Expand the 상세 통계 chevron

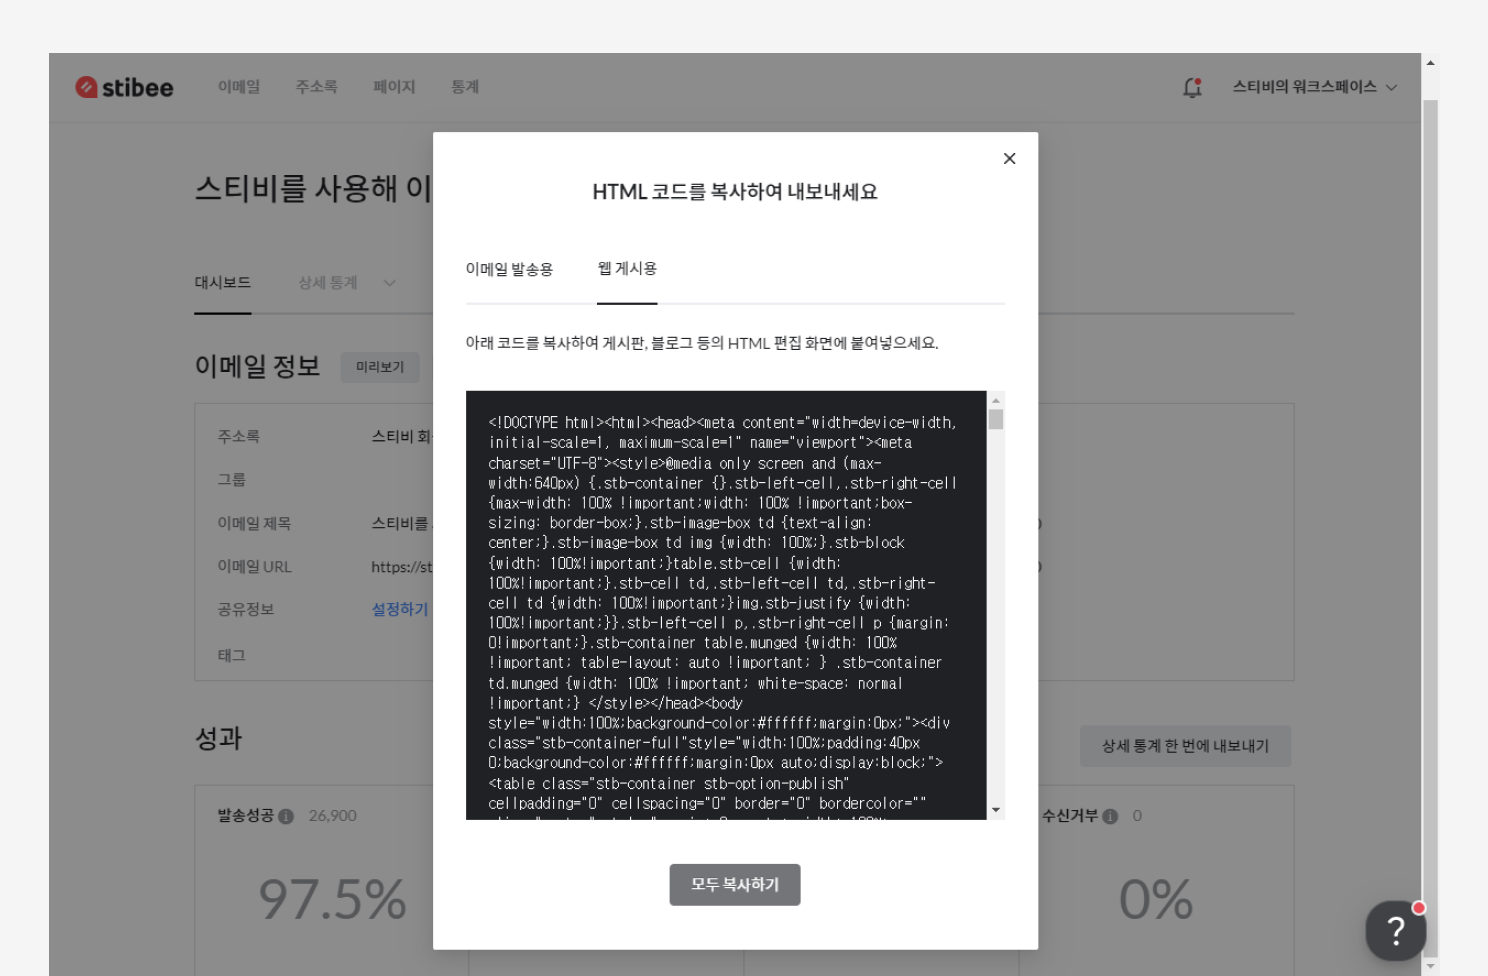pos(390,283)
